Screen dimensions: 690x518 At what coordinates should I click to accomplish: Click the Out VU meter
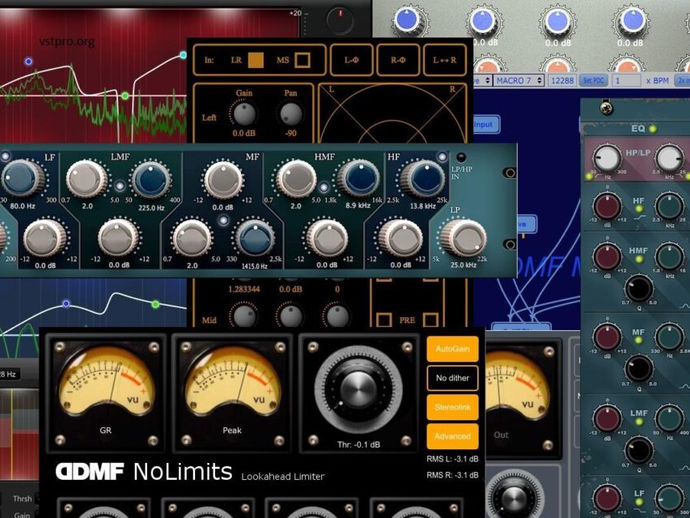point(517,384)
